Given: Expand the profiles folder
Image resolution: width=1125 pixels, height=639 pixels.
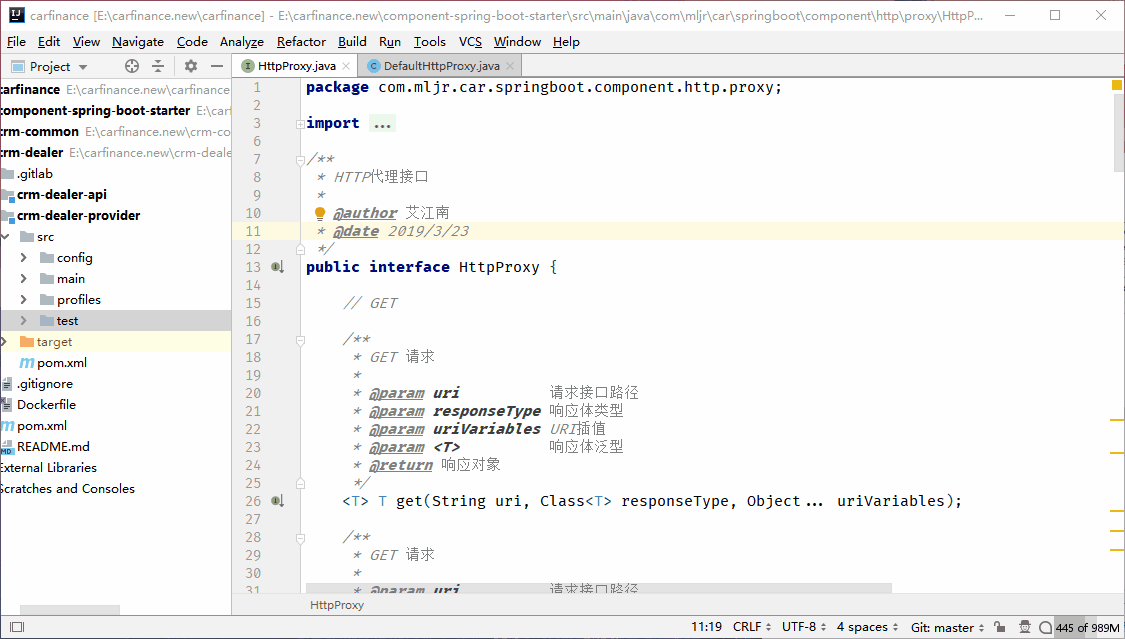Looking at the screenshot, I should point(24,300).
